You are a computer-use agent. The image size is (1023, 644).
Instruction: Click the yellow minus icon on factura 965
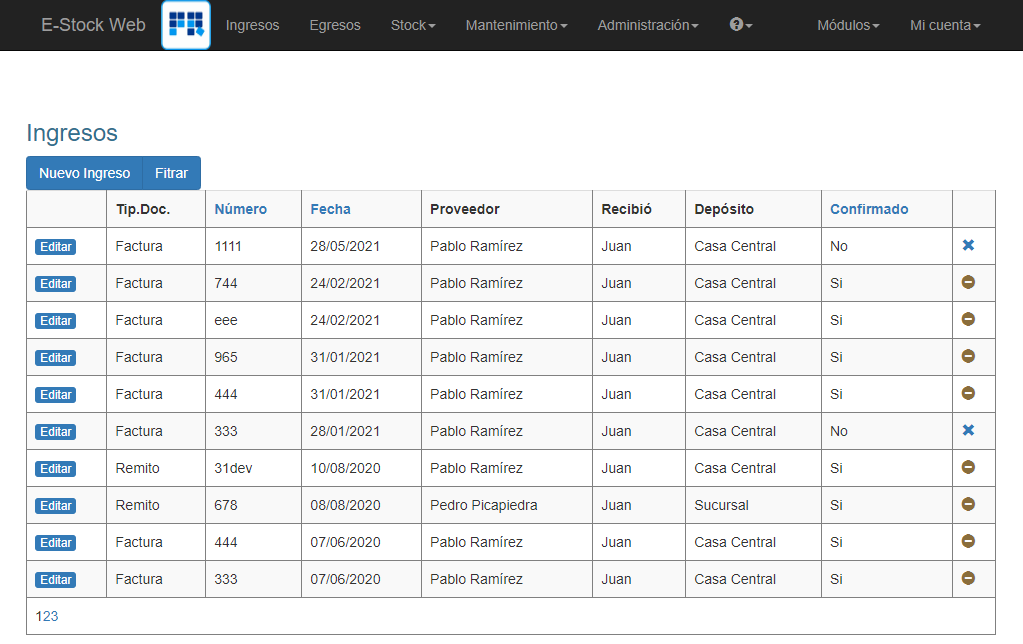pos(967,357)
